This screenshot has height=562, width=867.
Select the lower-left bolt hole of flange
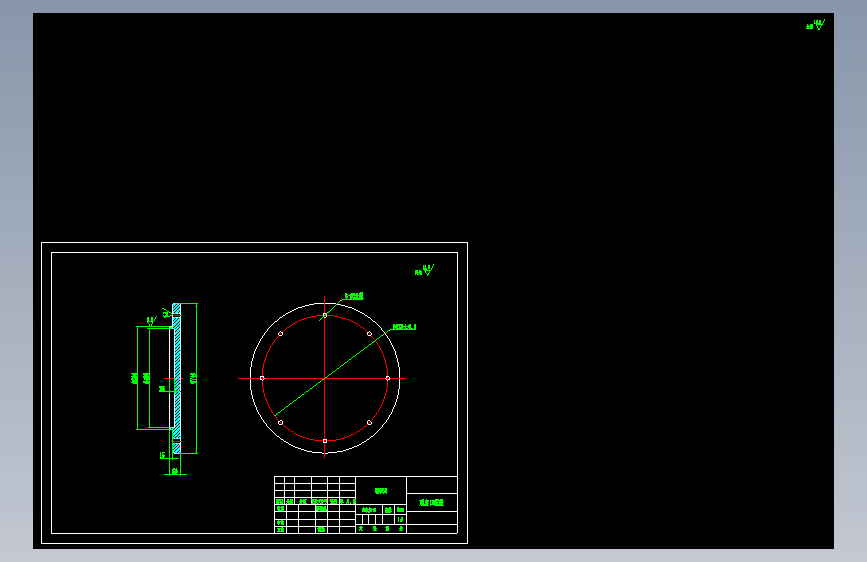(x=280, y=423)
